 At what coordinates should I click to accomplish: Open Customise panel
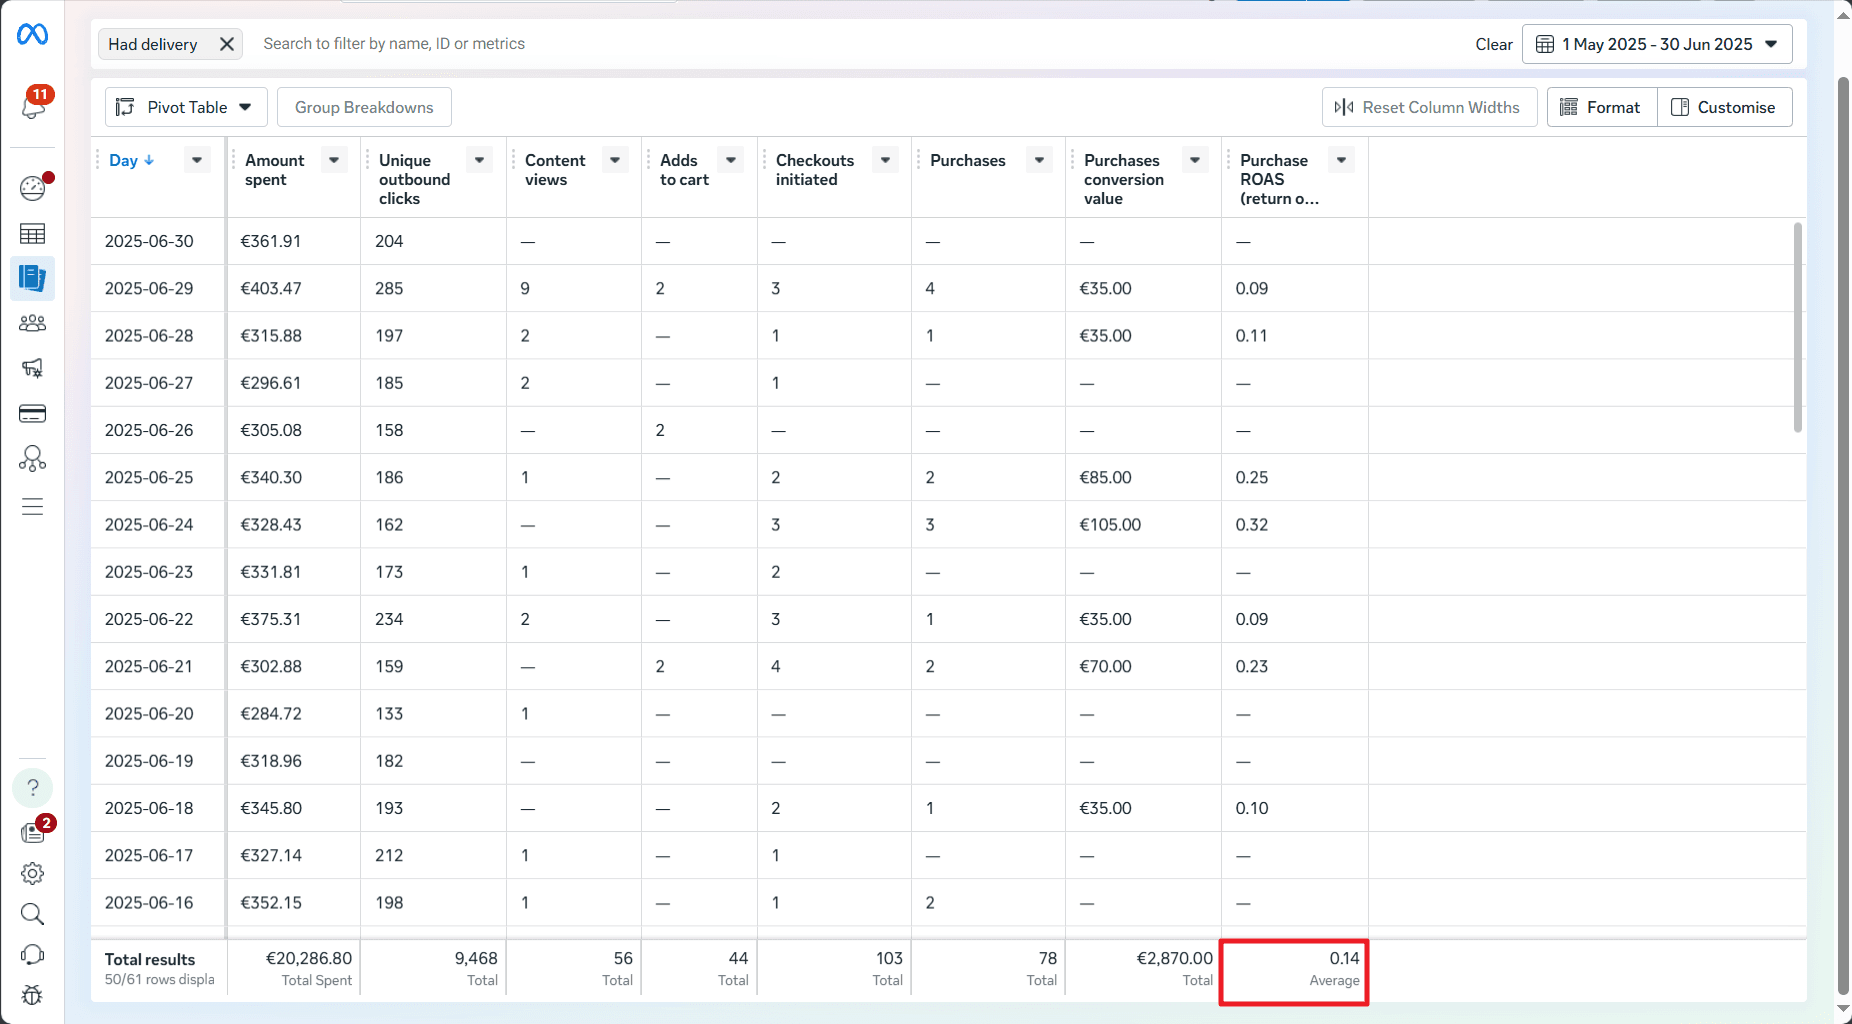1725,107
